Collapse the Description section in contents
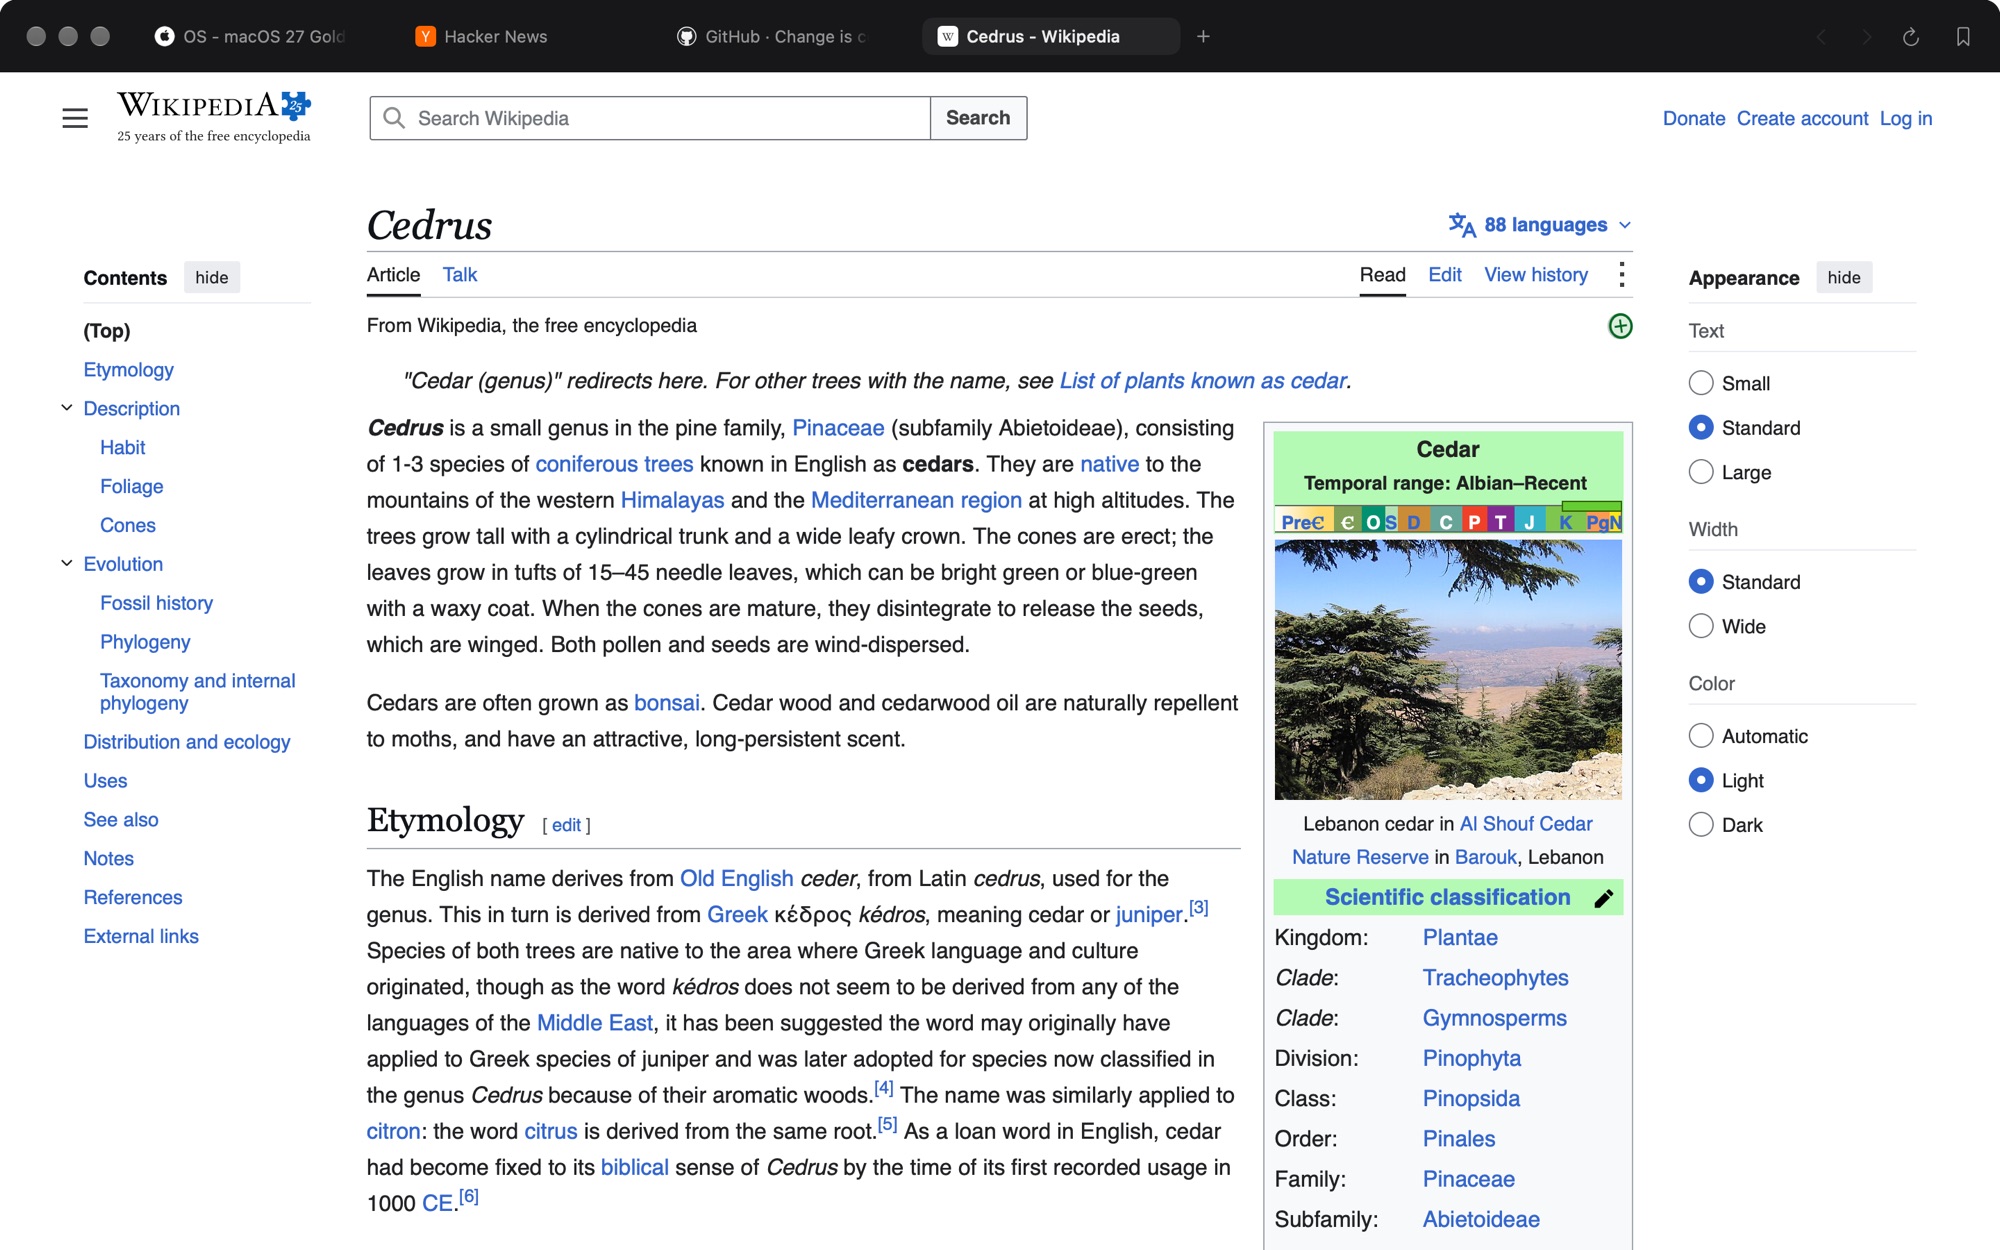The width and height of the screenshot is (2000, 1250). [x=67, y=408]
